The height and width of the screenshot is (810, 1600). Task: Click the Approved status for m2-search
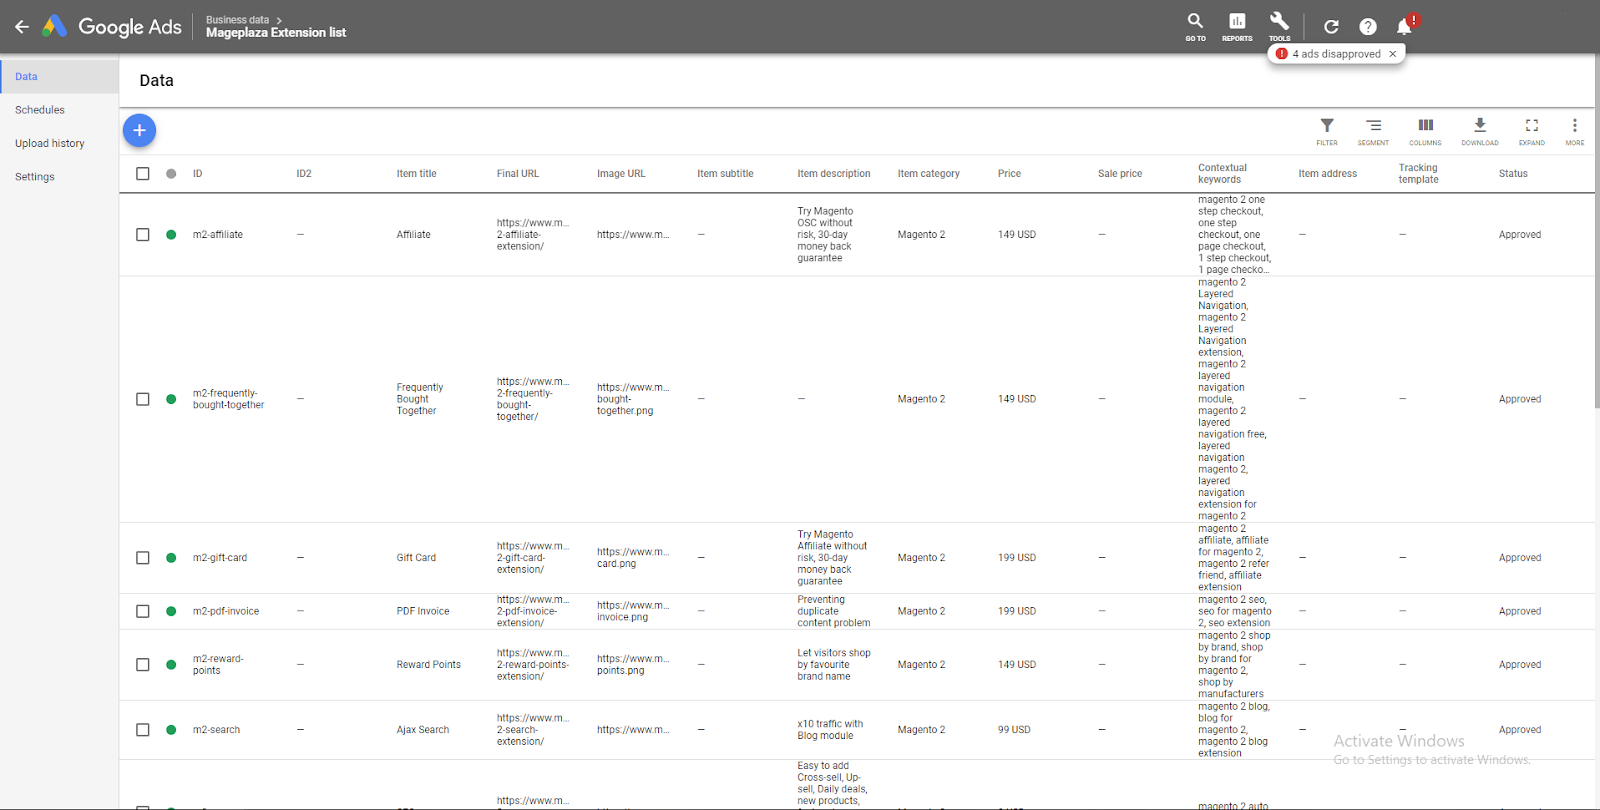pos(1520,730)
